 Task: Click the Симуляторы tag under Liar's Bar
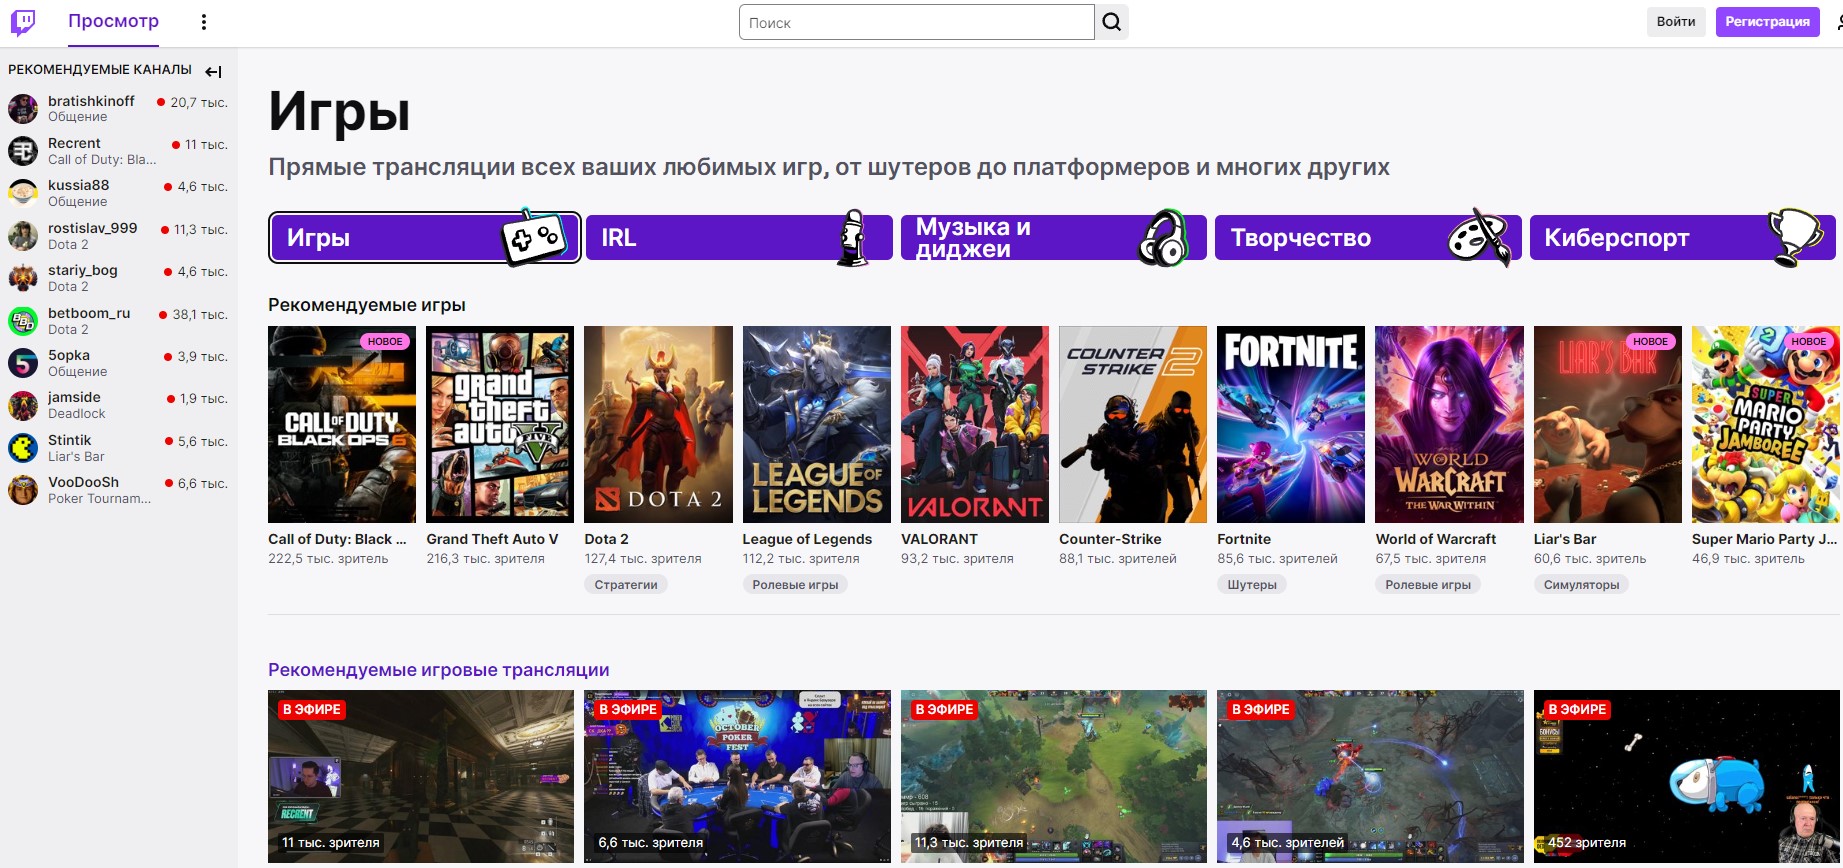coord(1581,585)
